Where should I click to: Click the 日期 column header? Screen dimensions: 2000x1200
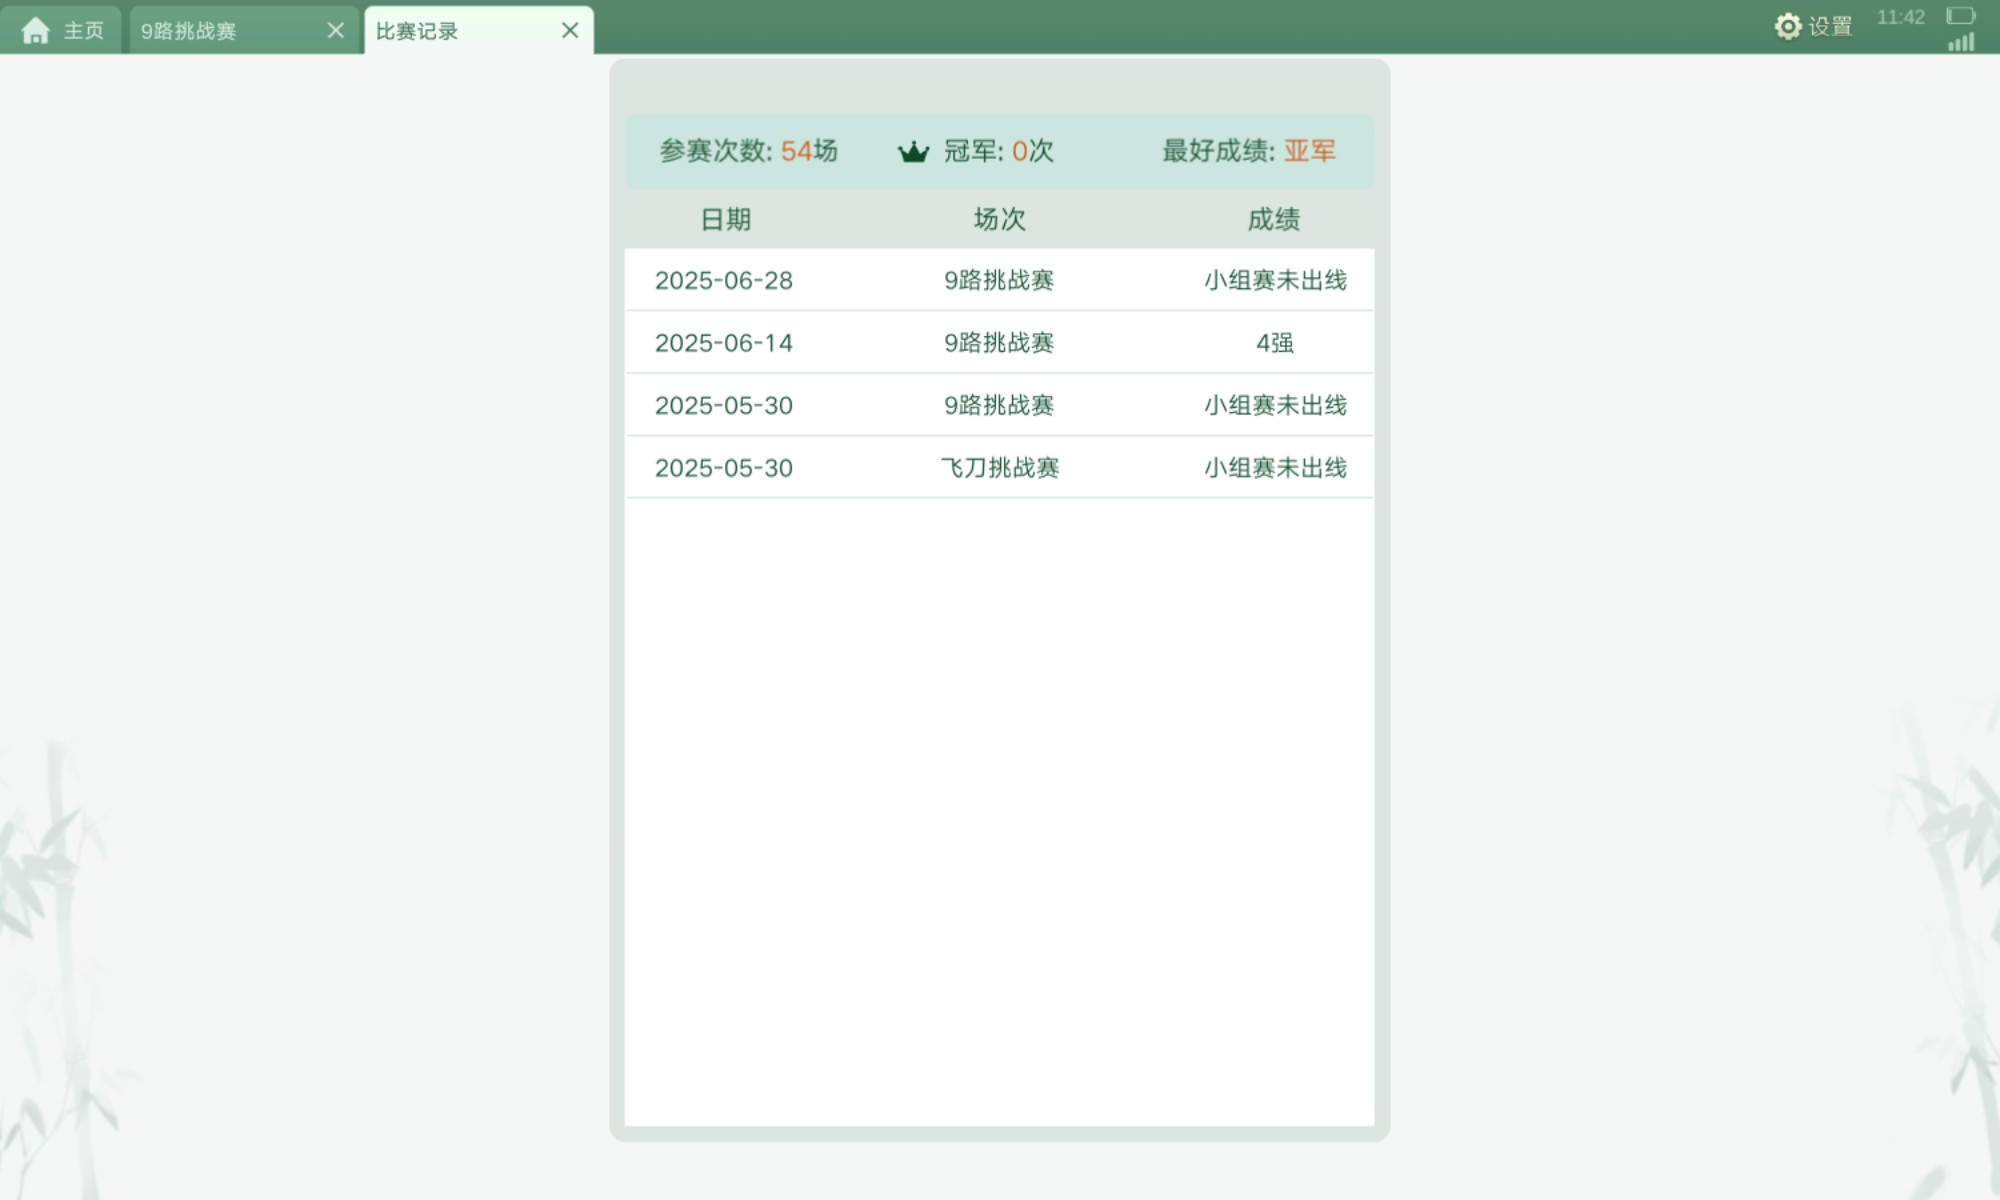coord(725,219)
